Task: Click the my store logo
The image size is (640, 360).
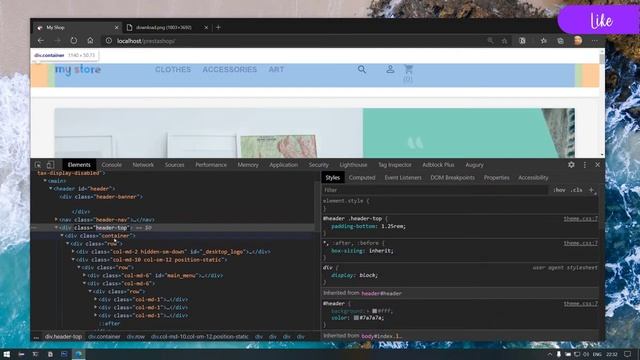Action: tap(78, 70)
